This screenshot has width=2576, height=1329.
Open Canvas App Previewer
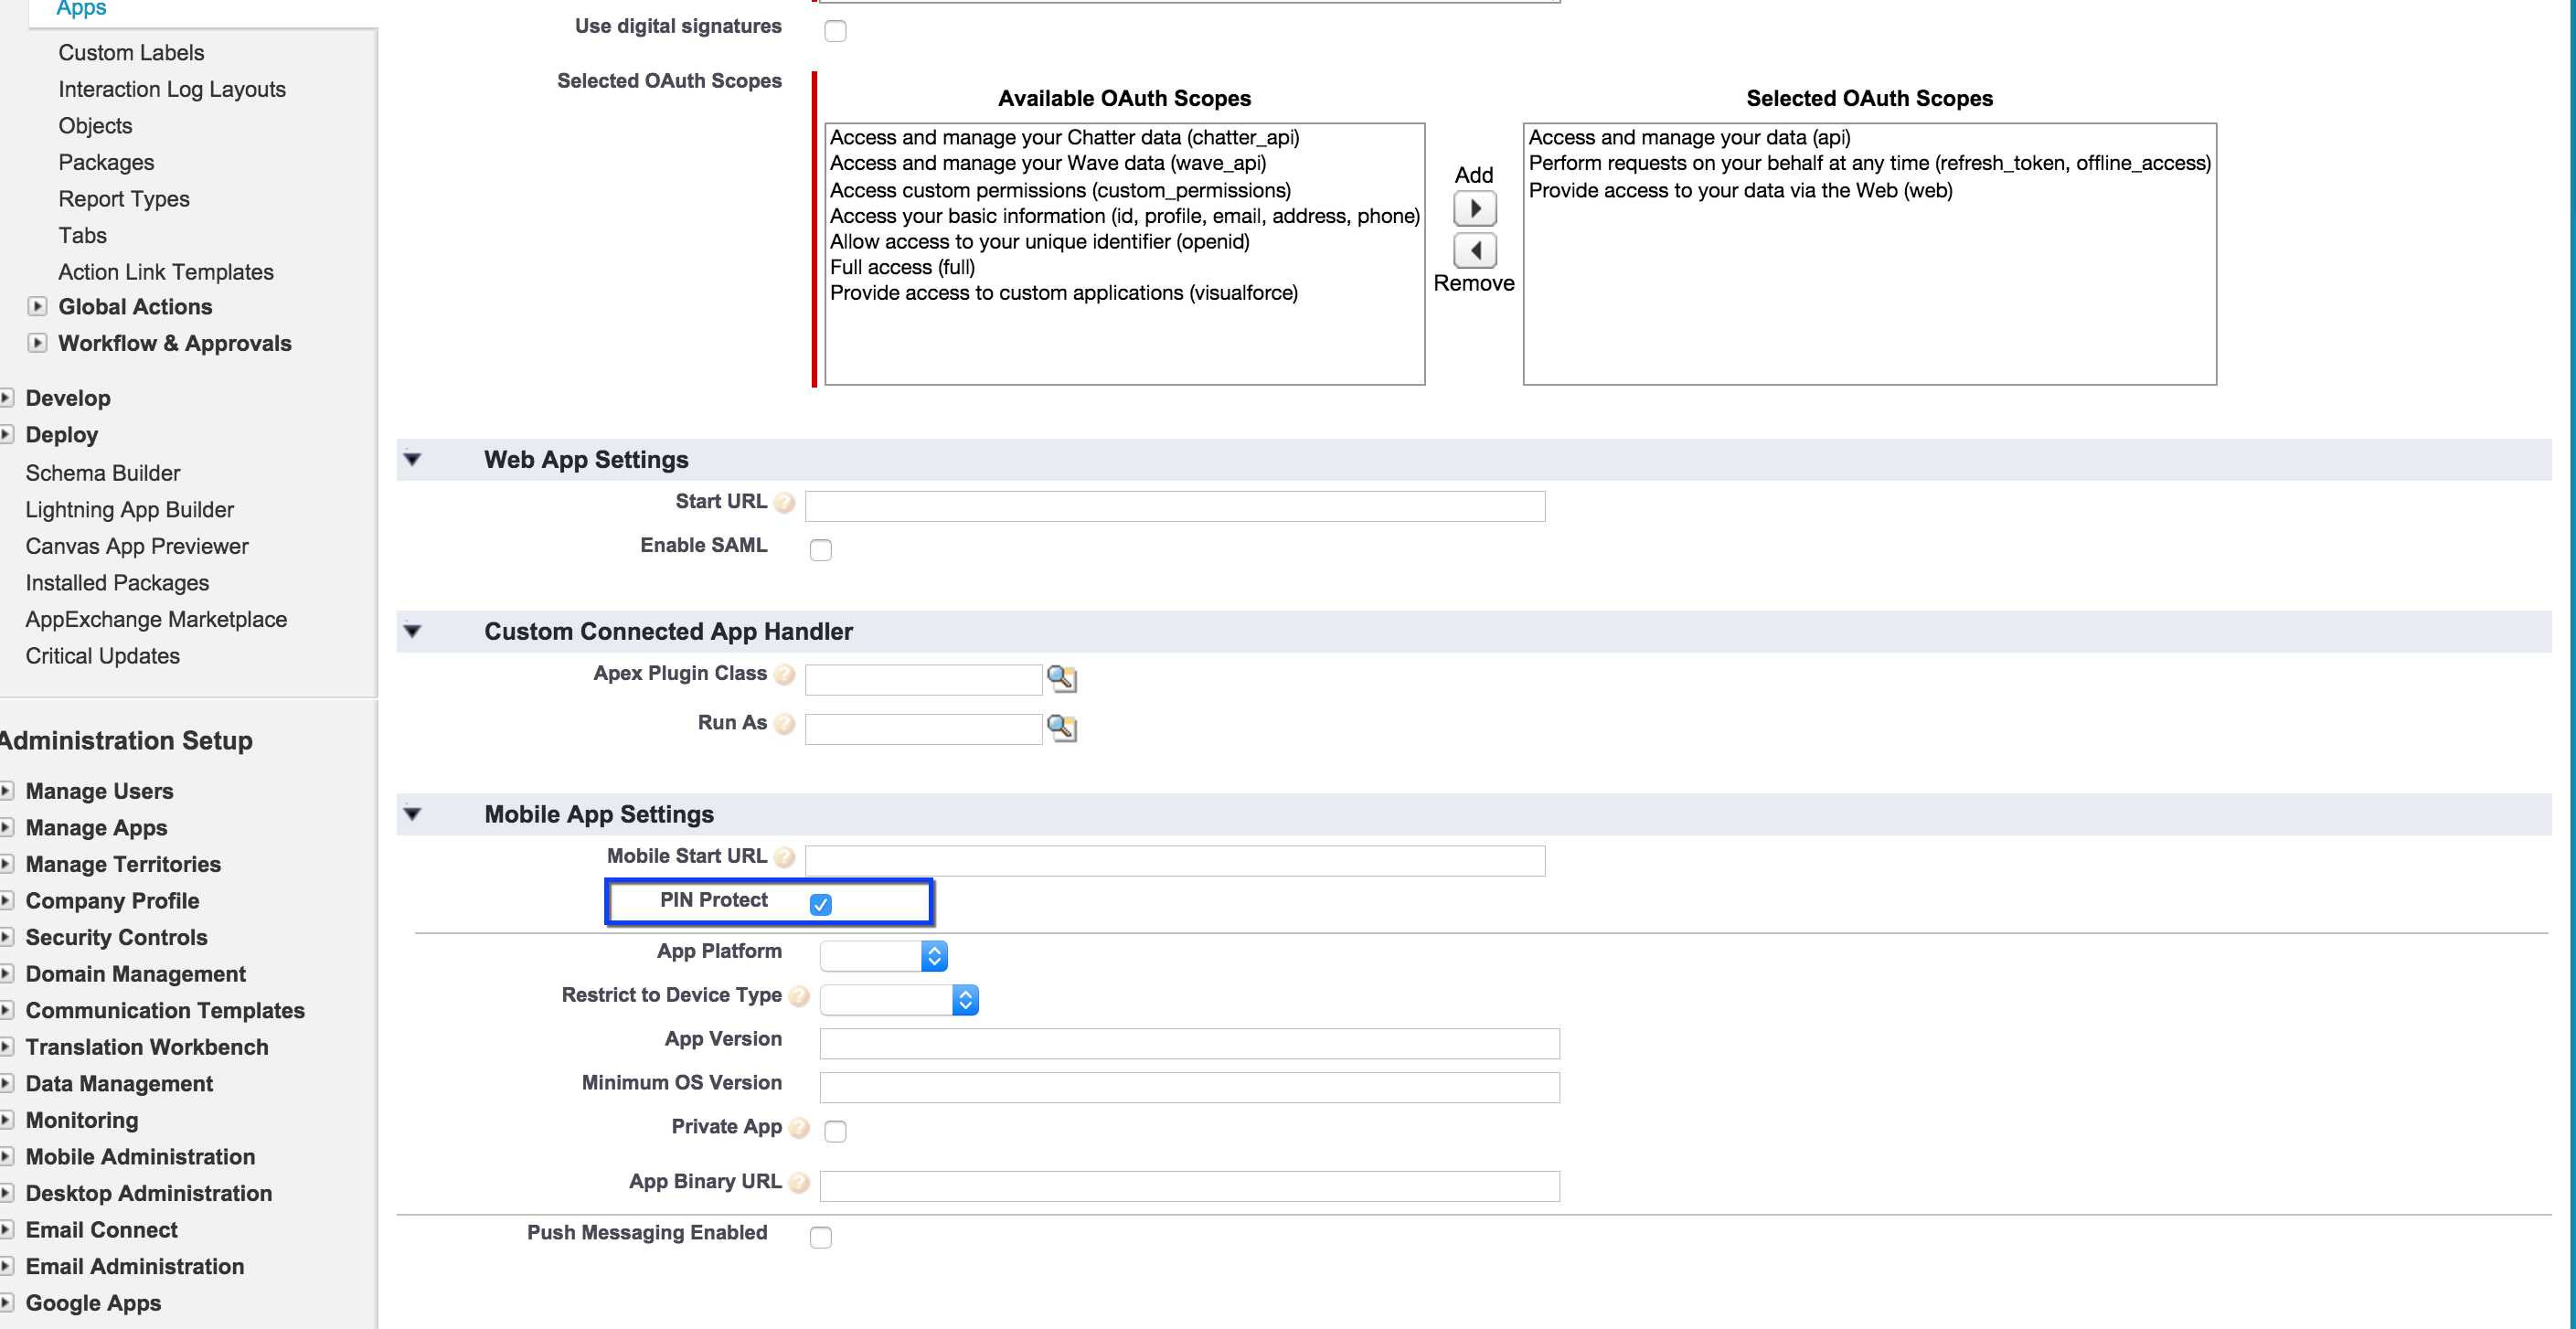(x=137, y=546)
